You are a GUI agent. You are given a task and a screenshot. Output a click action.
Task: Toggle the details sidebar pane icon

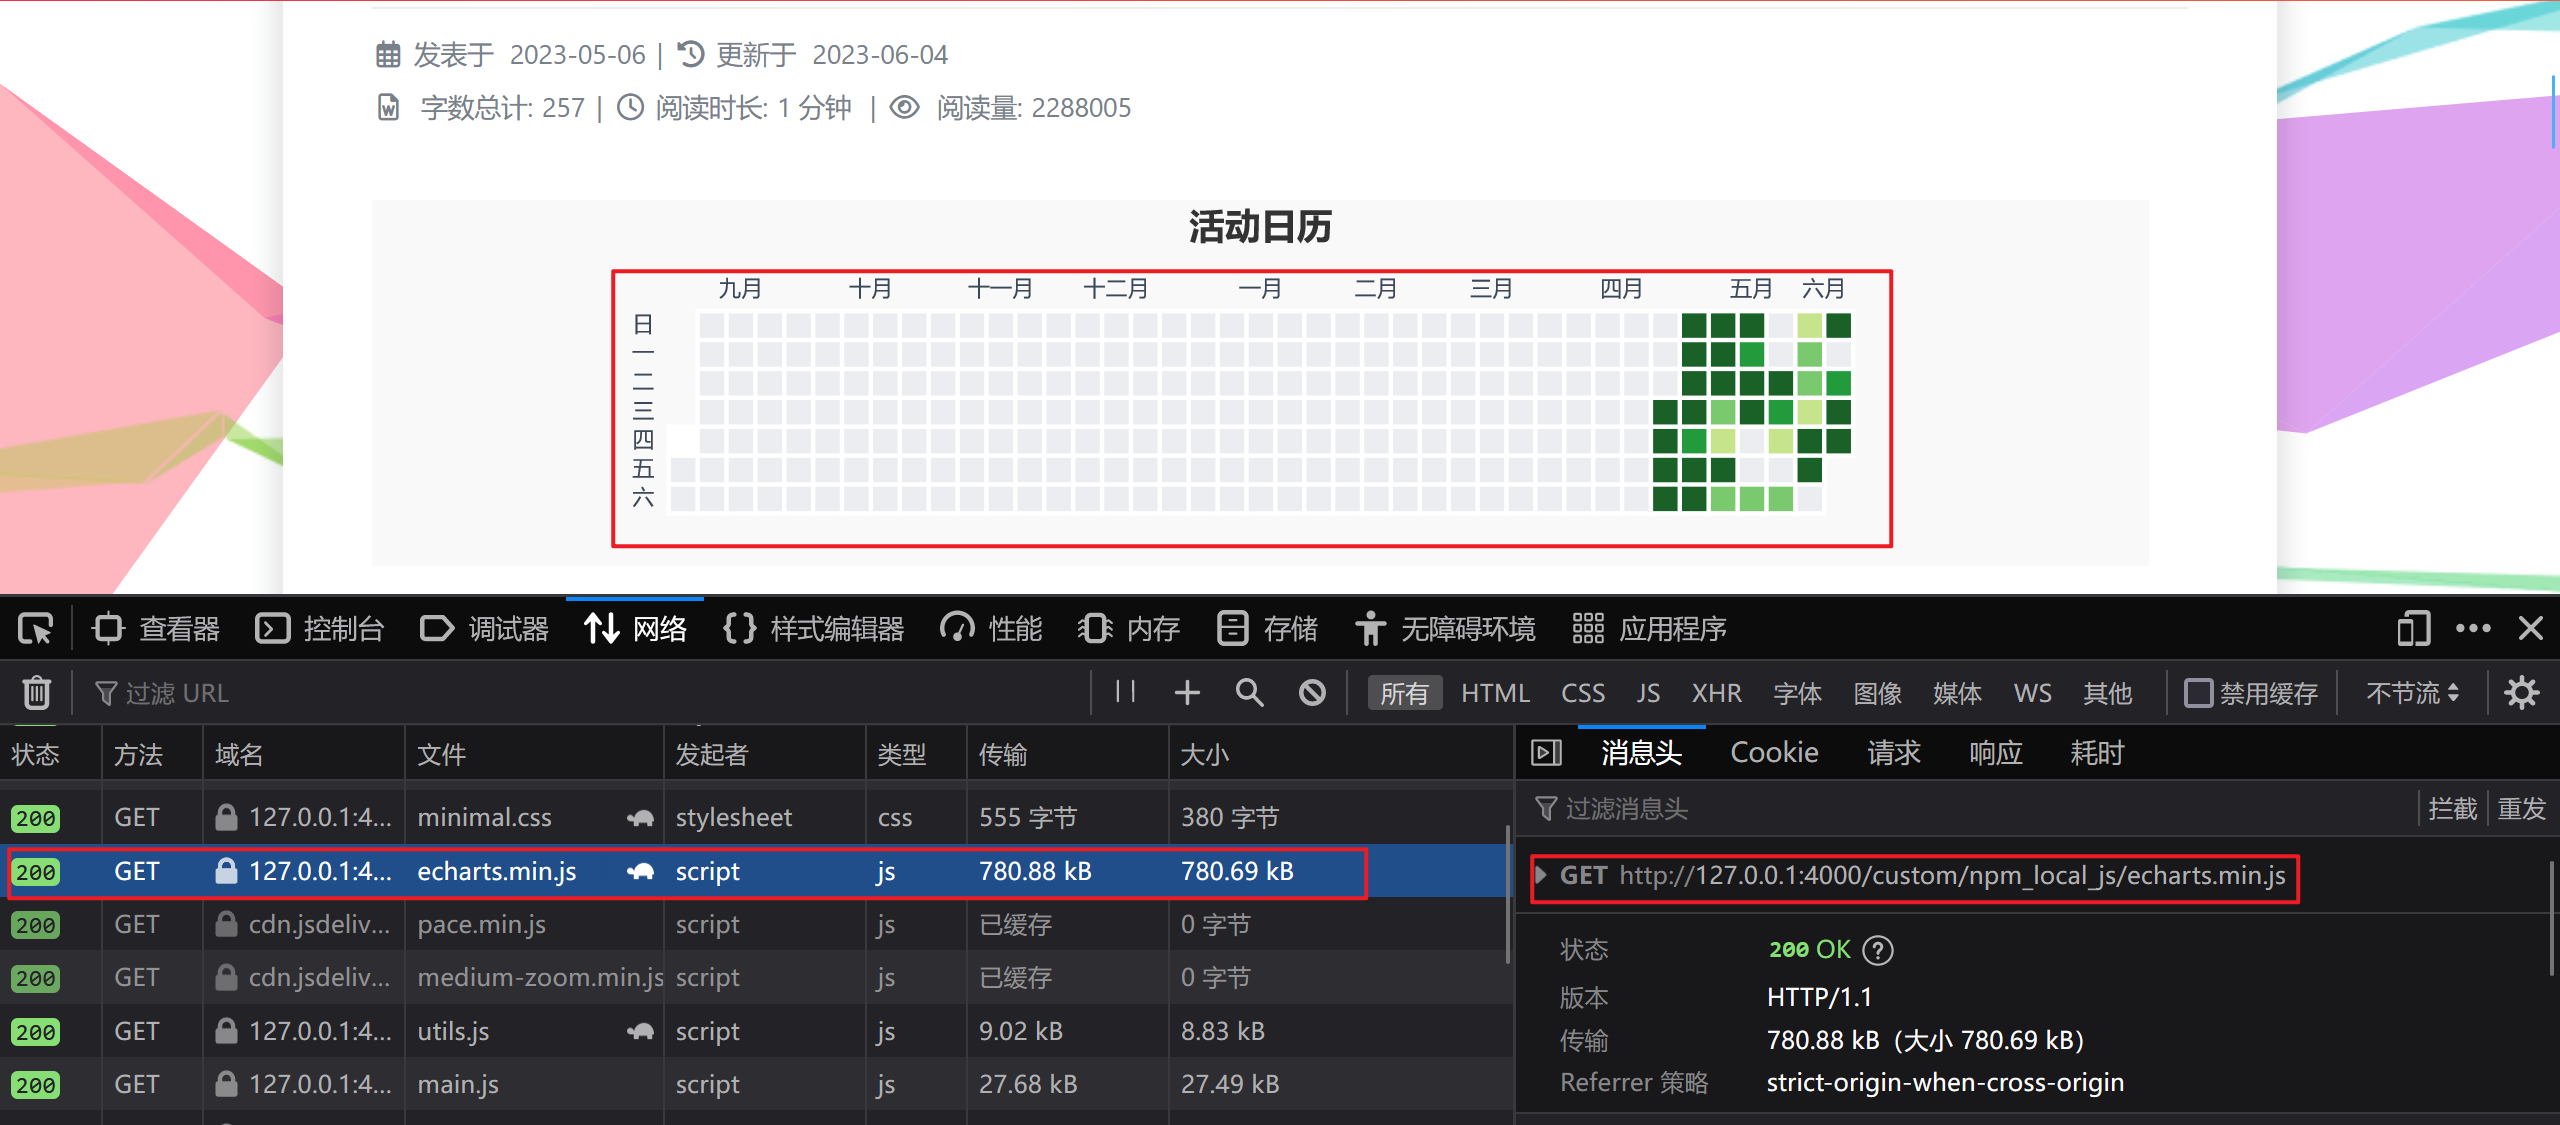(x=1546, y=753)
